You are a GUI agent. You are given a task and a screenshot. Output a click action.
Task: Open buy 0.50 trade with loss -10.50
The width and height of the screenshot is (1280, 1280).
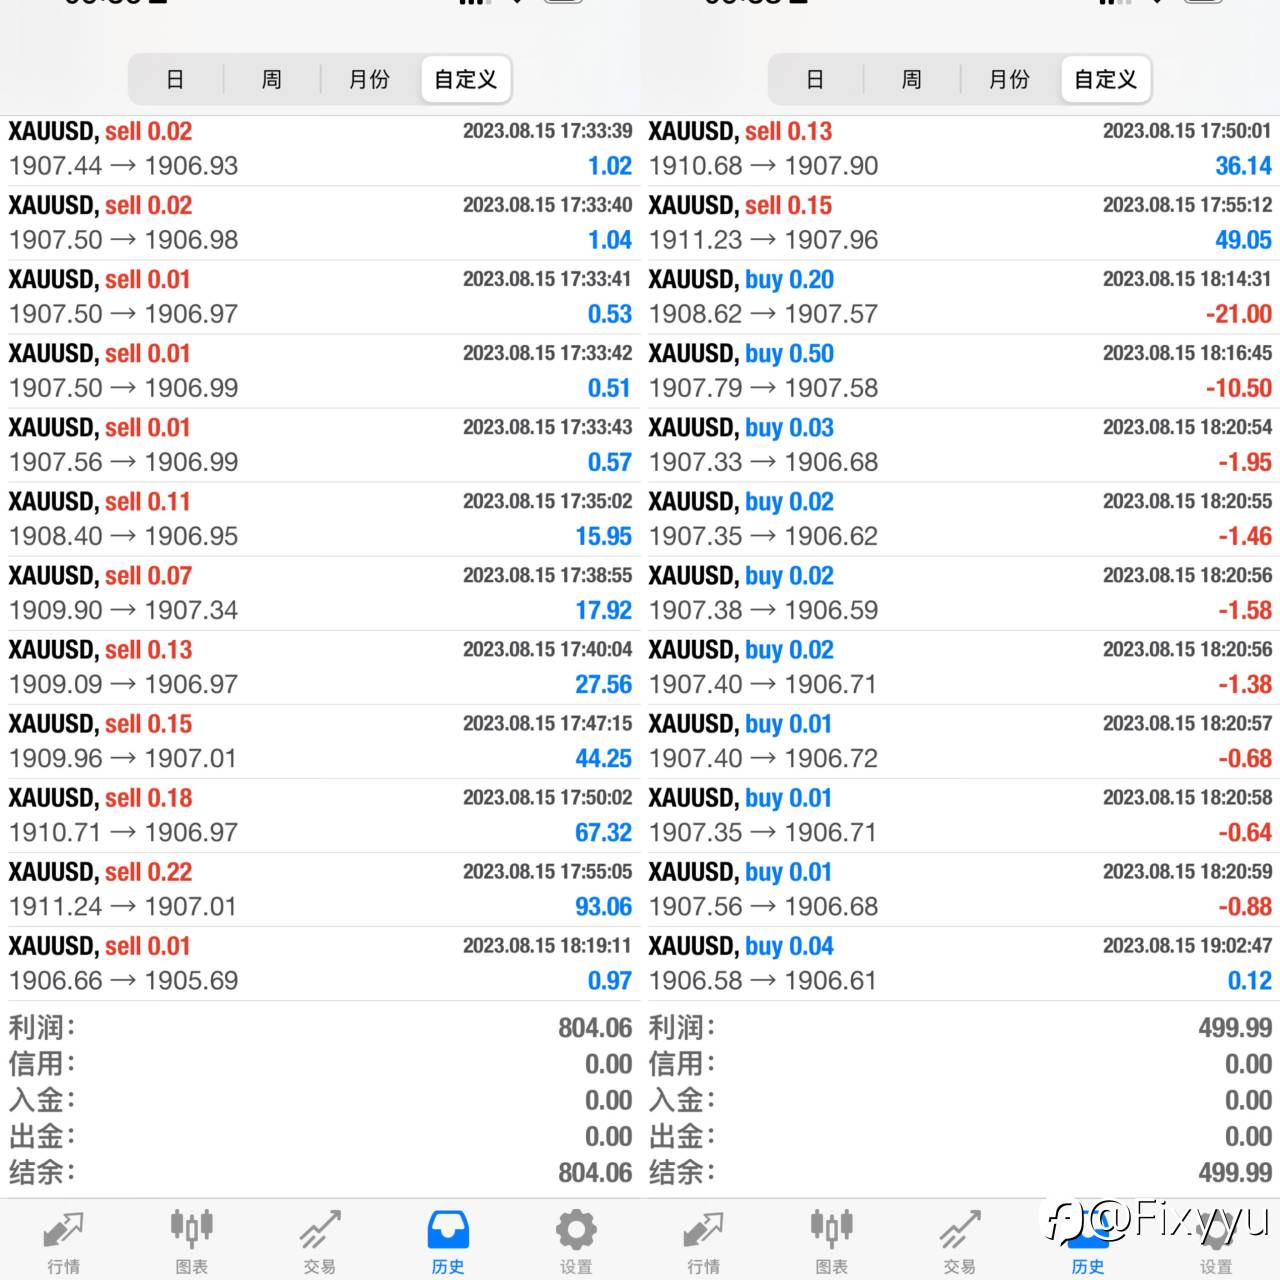pyautogui.click(x=960, y=371)
